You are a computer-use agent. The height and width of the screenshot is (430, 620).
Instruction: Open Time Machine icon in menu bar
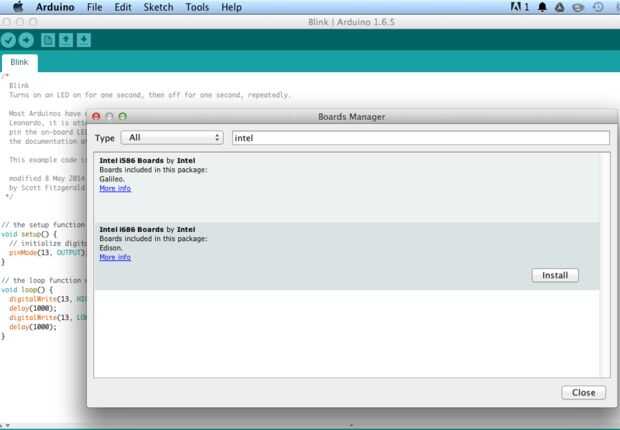598,7
